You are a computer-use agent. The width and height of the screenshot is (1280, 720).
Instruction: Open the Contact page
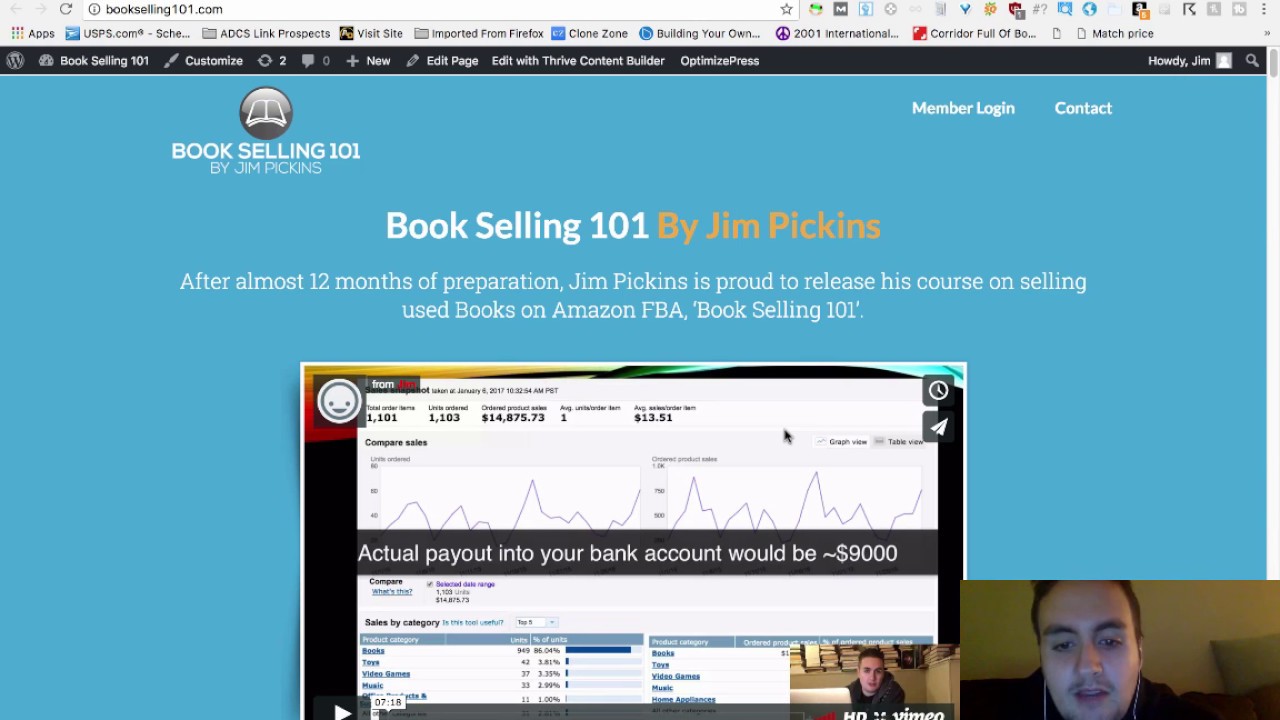click(1083, 108)
